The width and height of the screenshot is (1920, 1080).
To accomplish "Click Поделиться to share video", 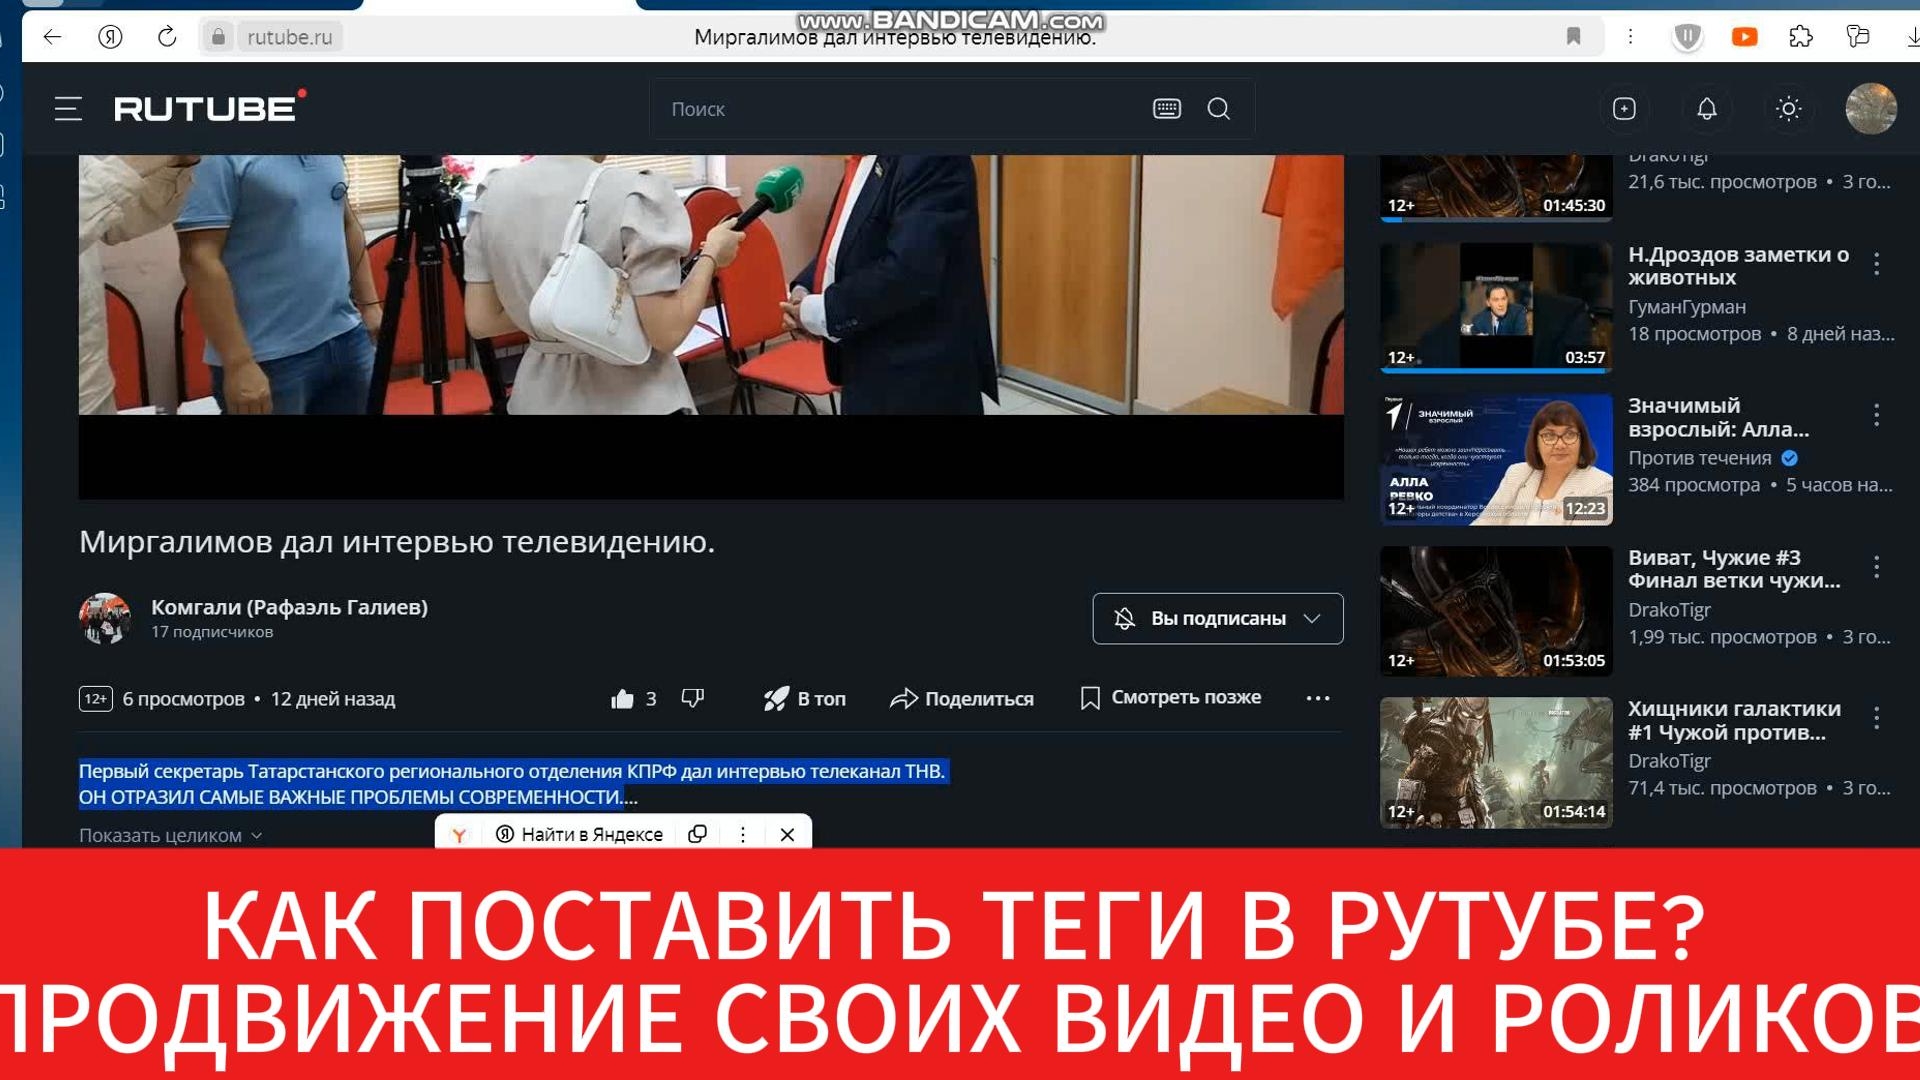I will point(962,698).
